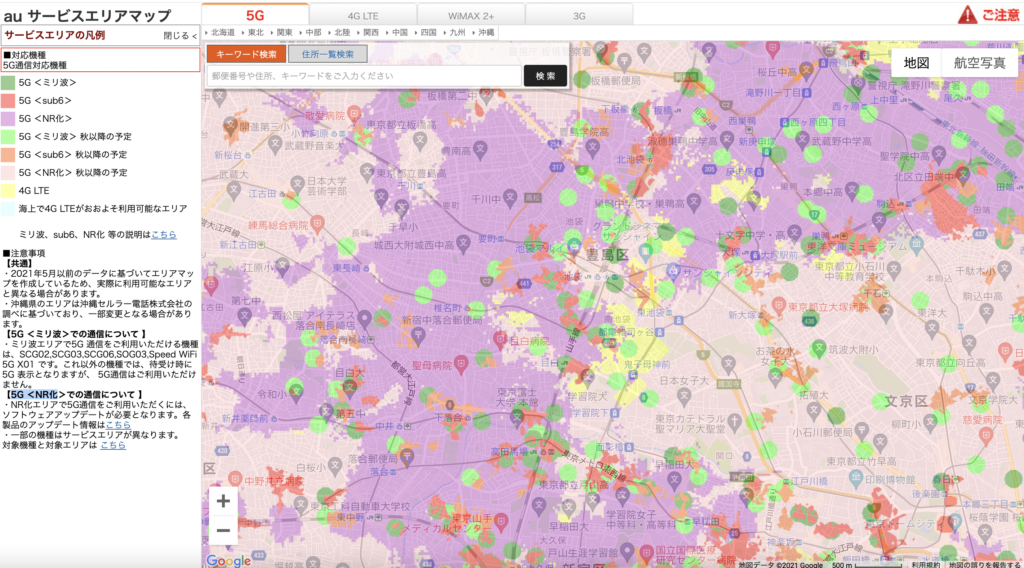The image size is (1024, 568).
Task: Click the 城西大附城西中高 school marker
Action: [x=463, y=243]
